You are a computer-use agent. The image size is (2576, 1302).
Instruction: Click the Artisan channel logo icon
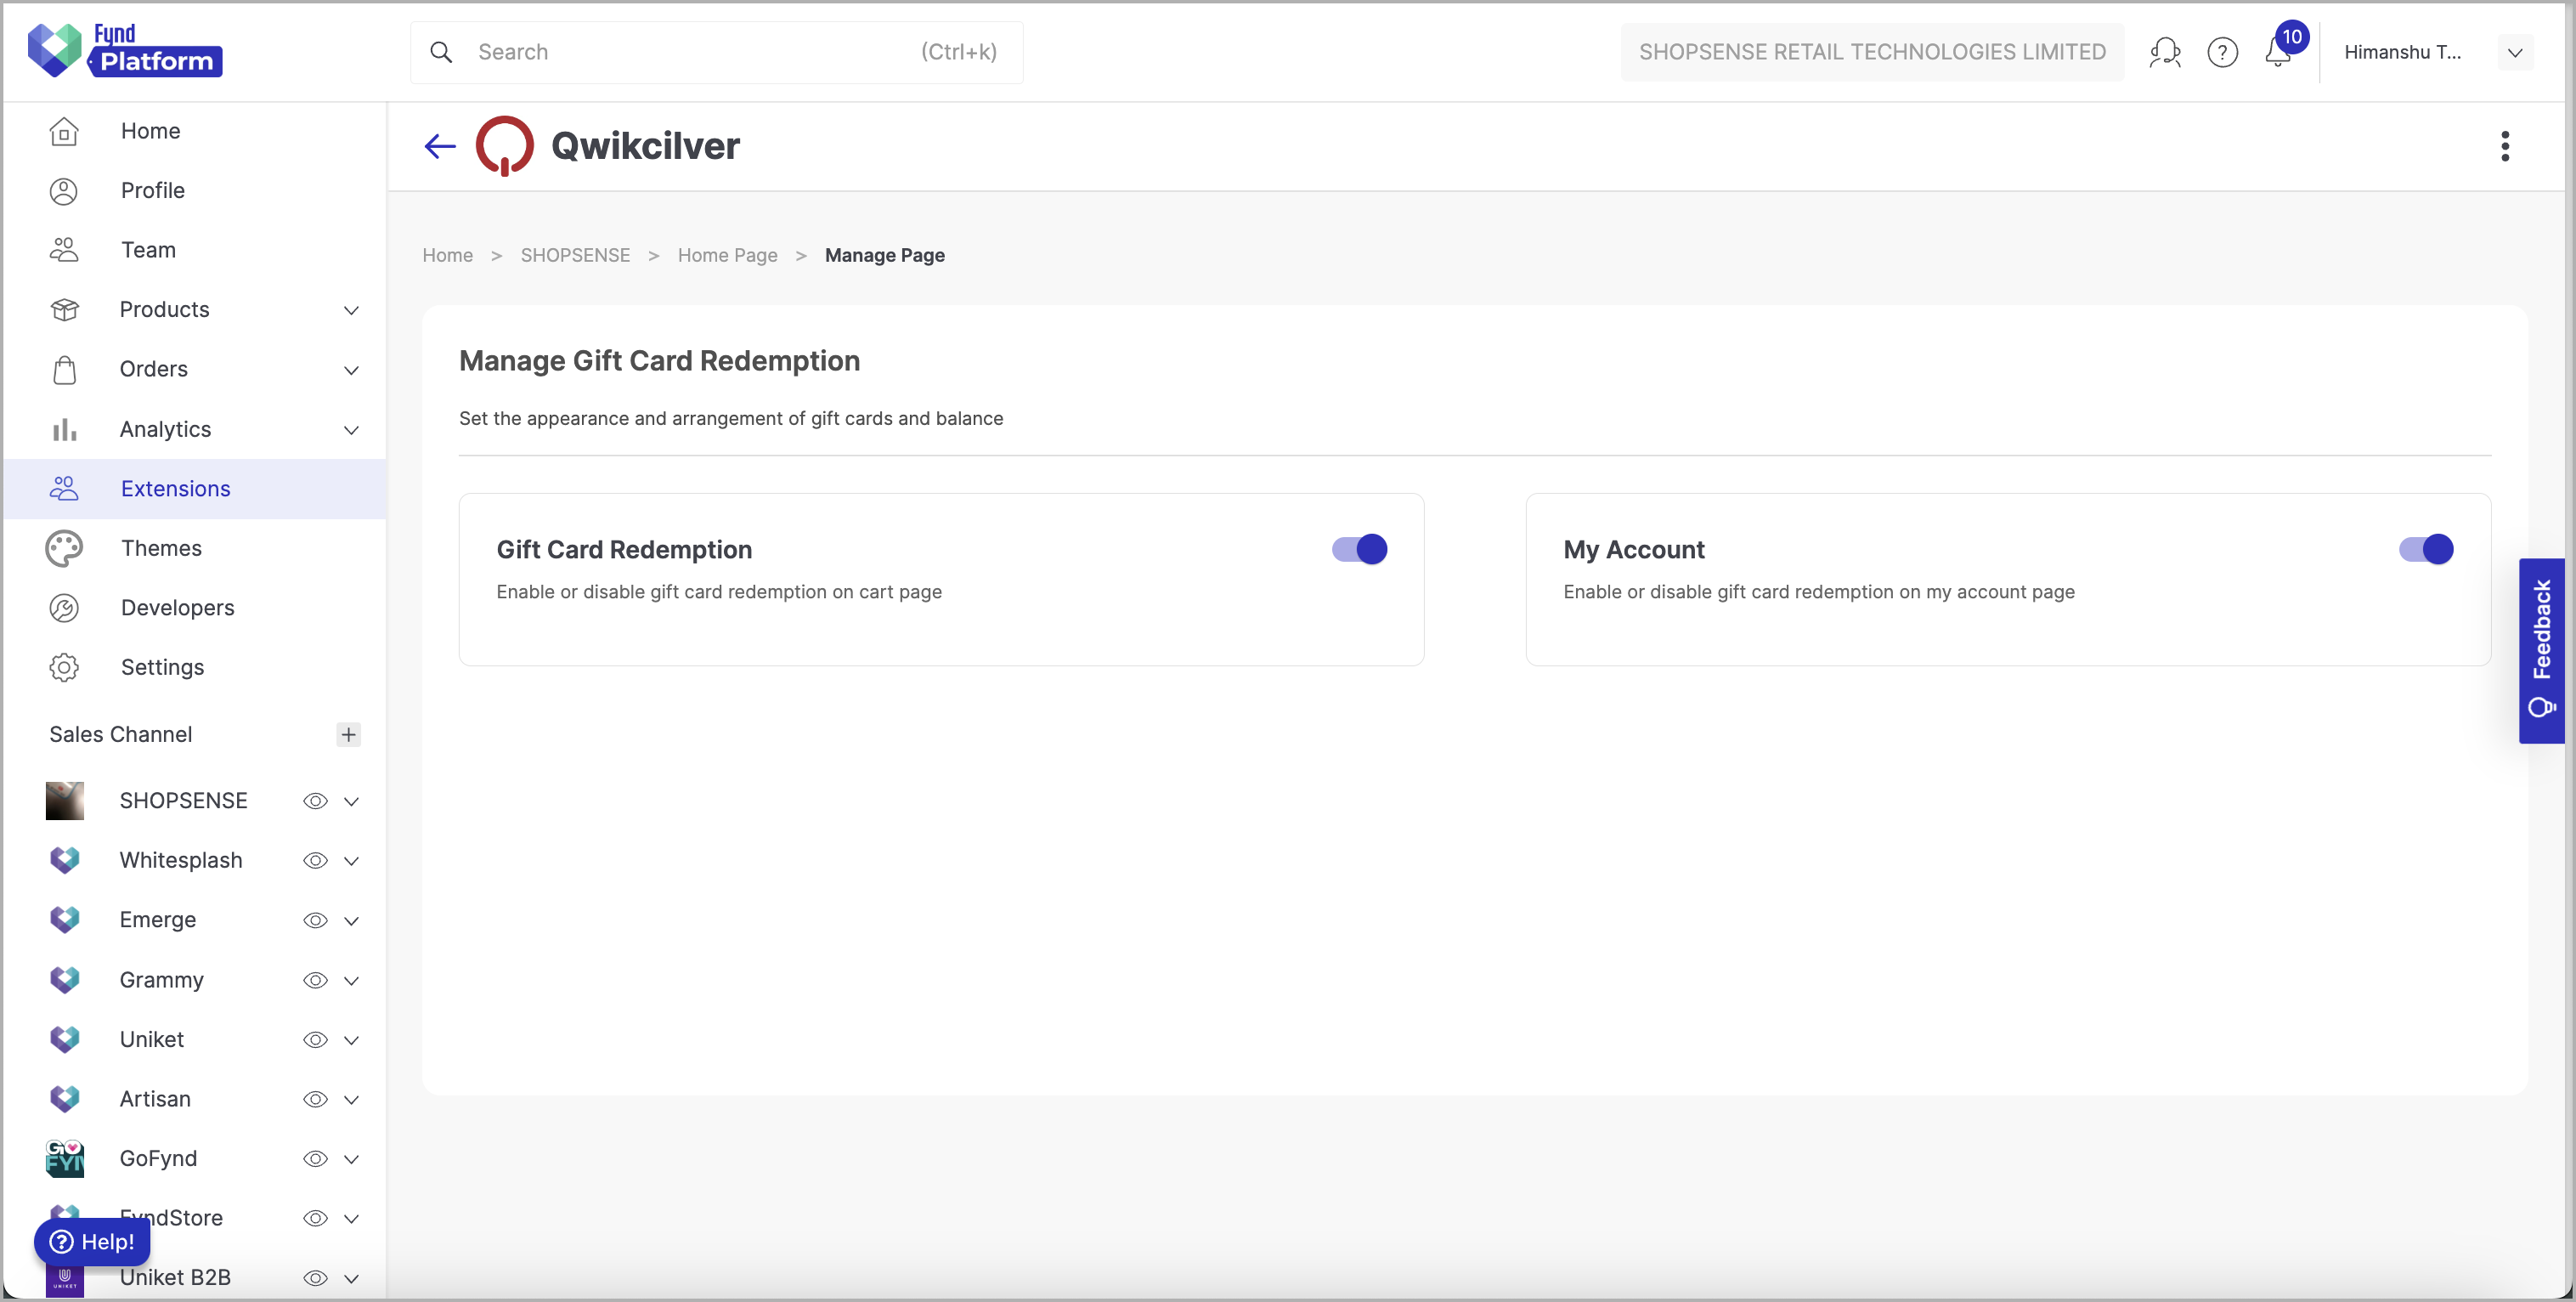[65, 1099]
